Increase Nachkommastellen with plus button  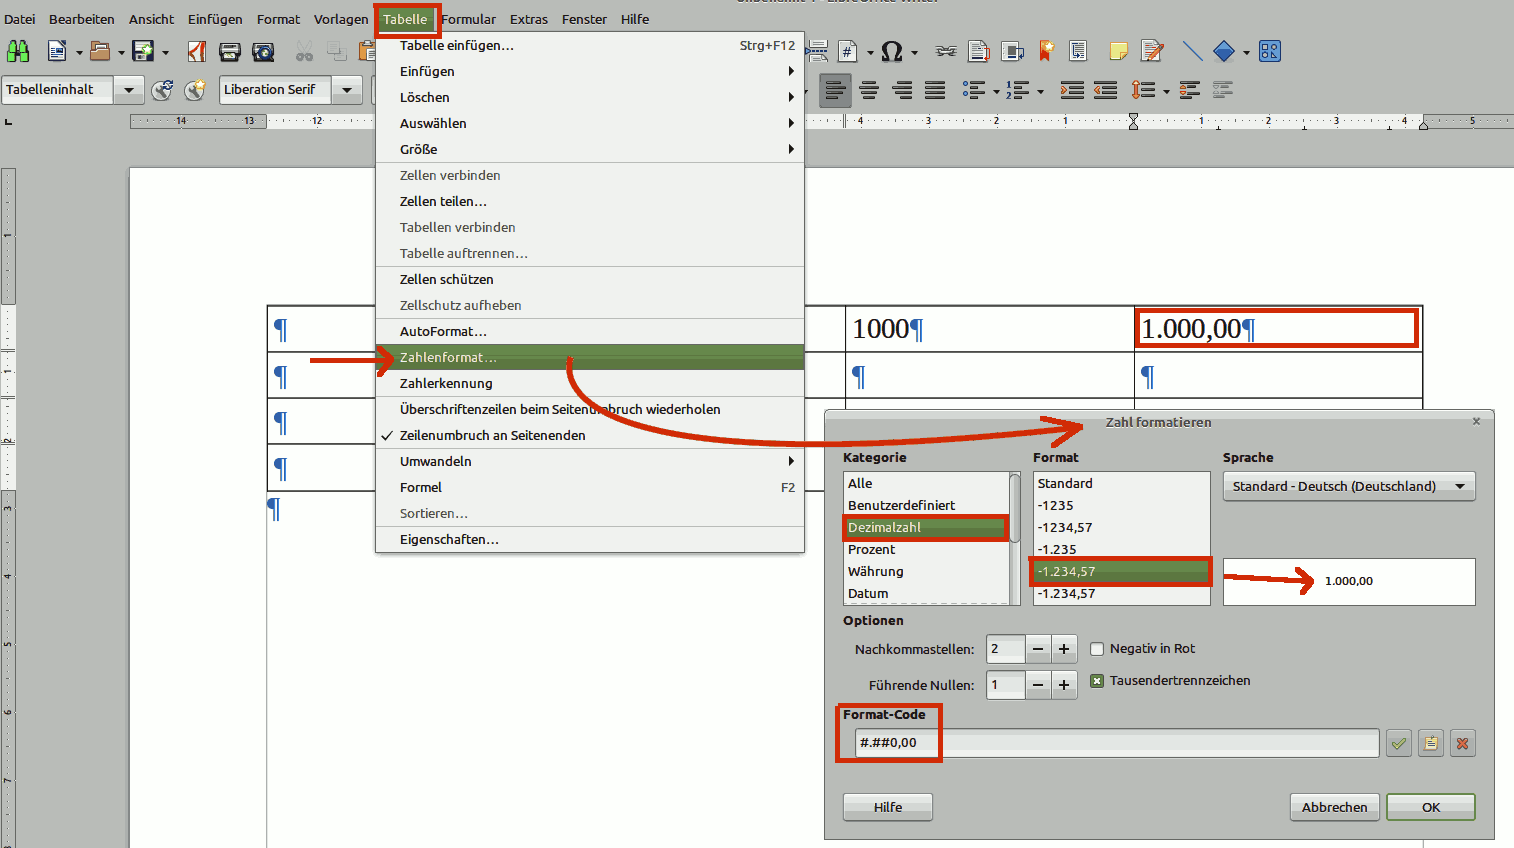tap(1064, 649)
